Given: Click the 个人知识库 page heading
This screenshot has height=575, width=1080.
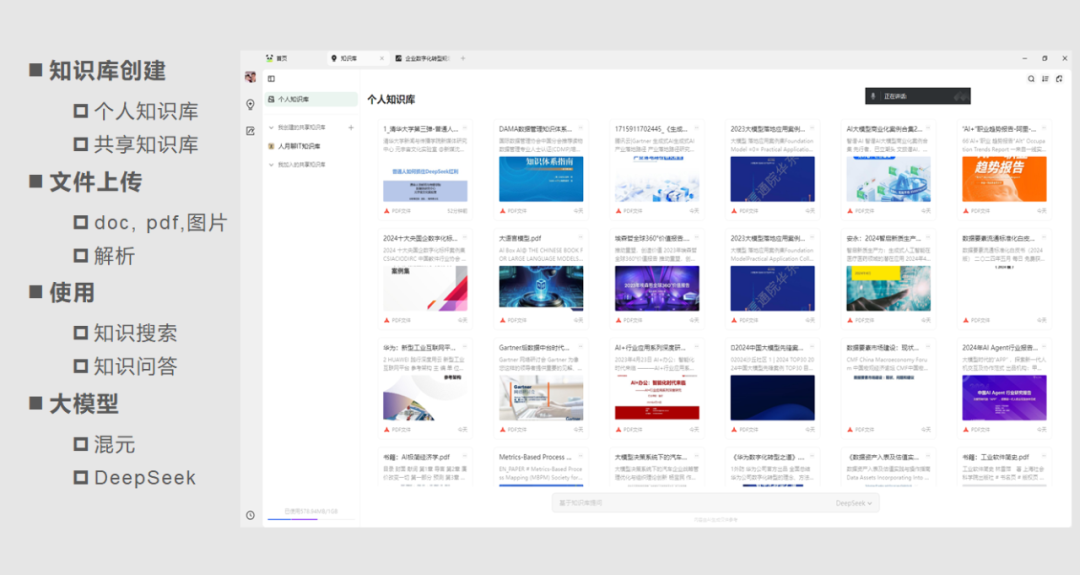Looking at the screenshot, I should coord(391,100).
